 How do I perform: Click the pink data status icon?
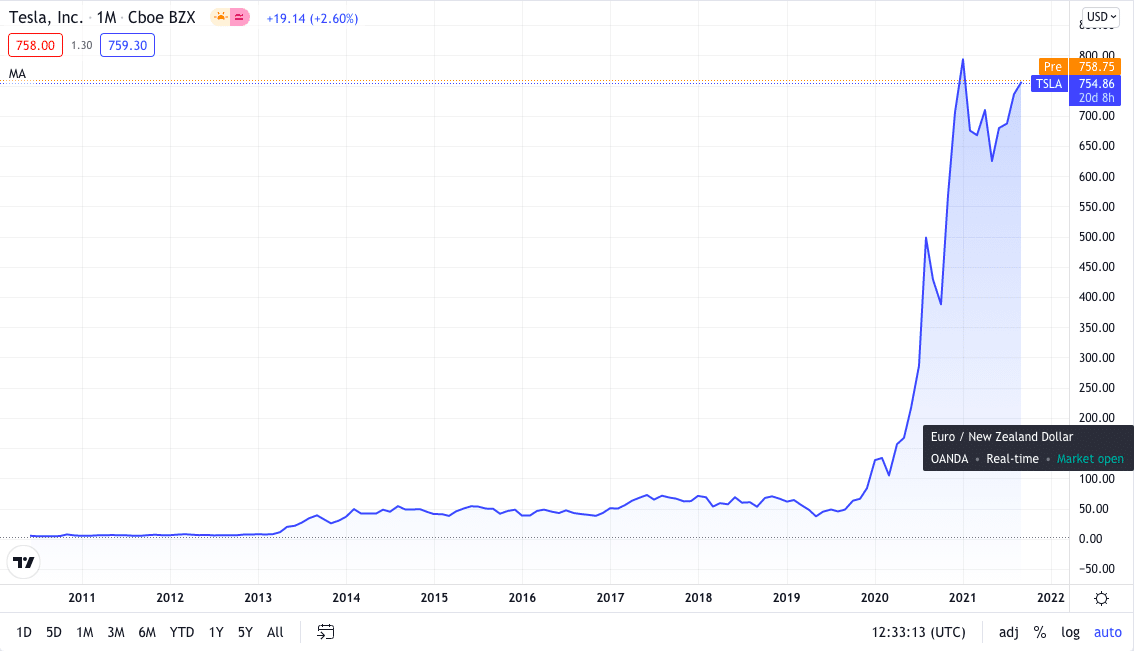coord(239,17)
